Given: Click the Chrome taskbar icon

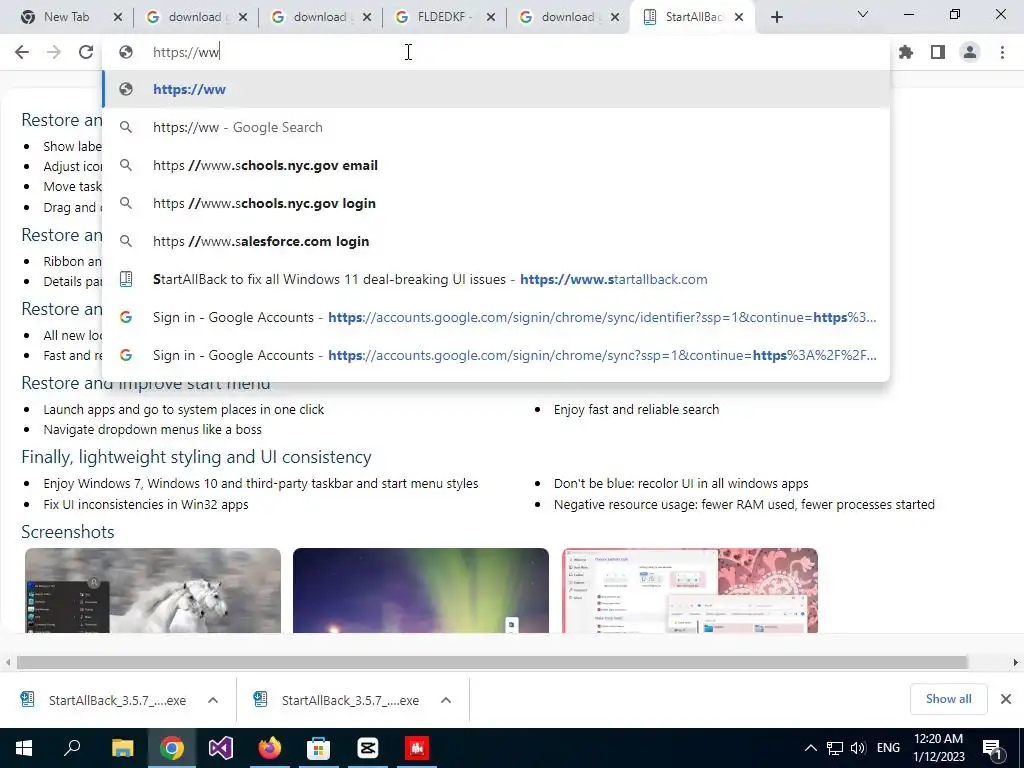Looking at the screenshot, I should (172, 748).
